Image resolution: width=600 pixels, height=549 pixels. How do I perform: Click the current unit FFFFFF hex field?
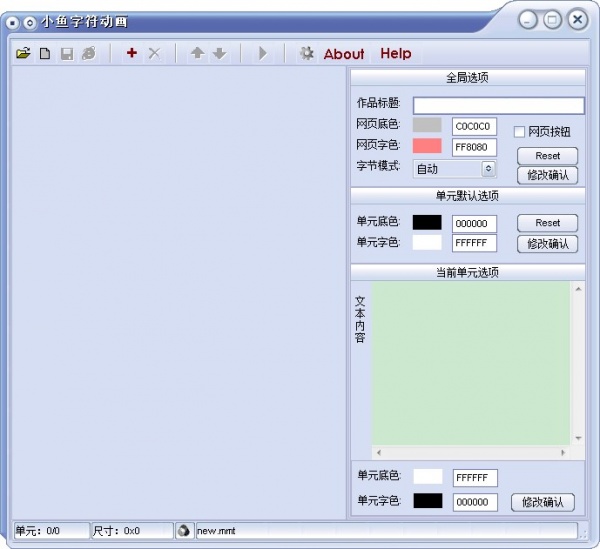click(475, 478)
